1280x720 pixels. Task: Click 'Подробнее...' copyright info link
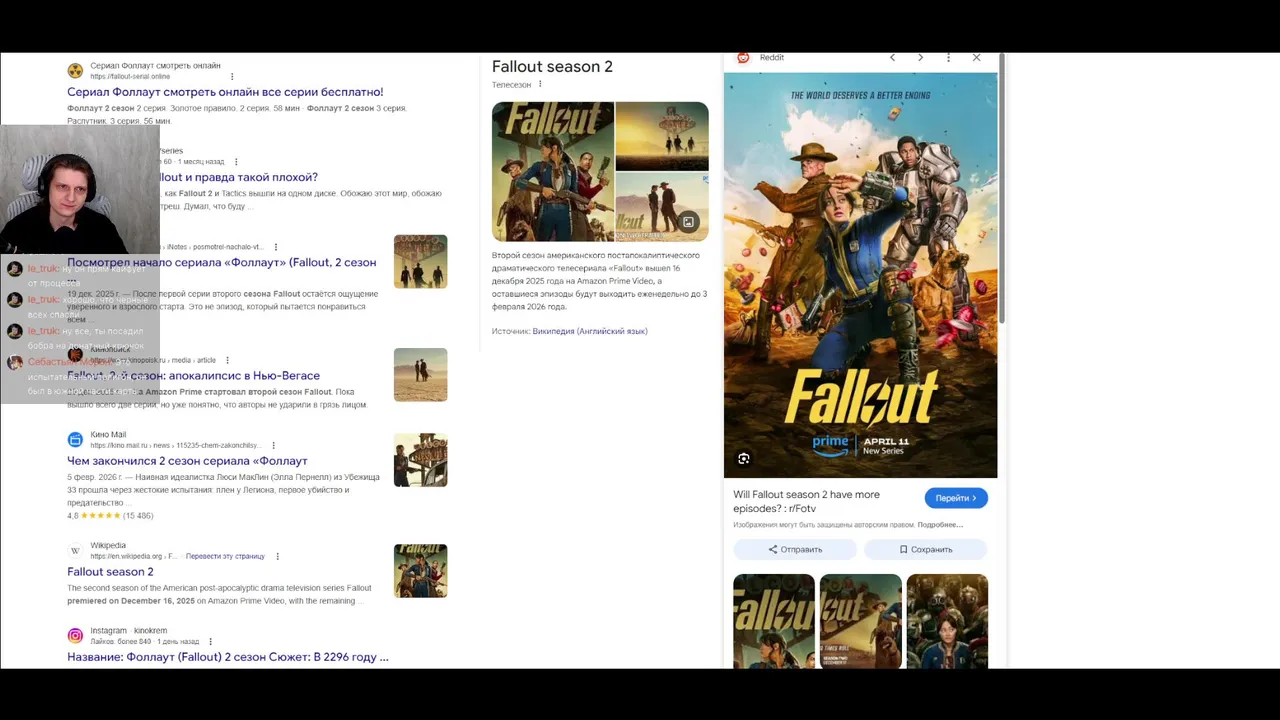pyautogui.click(x=940, y=525)
